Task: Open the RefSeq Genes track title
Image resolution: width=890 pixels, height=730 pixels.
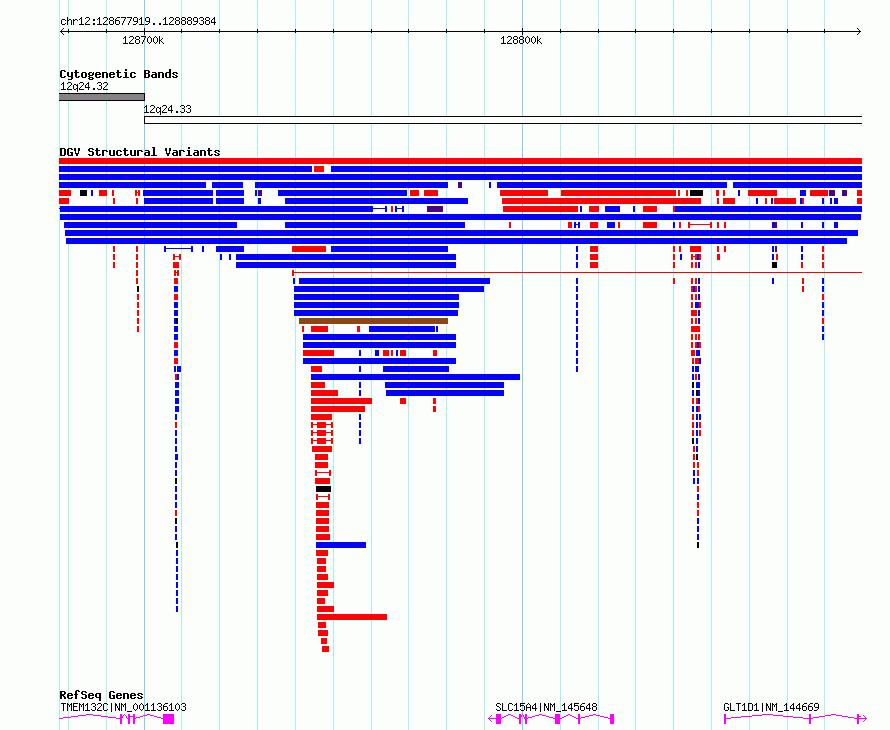Action: click(101, 695)
